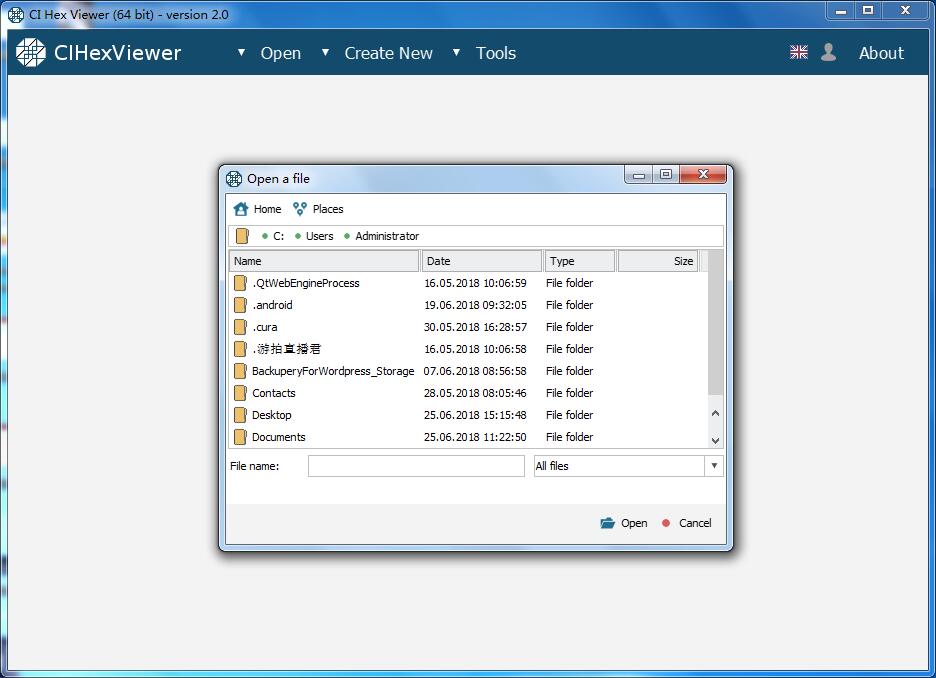Click the date 25.06.2018 15:15:48
This screenshot has height=678, width=936.
click(x=475, y=415)
